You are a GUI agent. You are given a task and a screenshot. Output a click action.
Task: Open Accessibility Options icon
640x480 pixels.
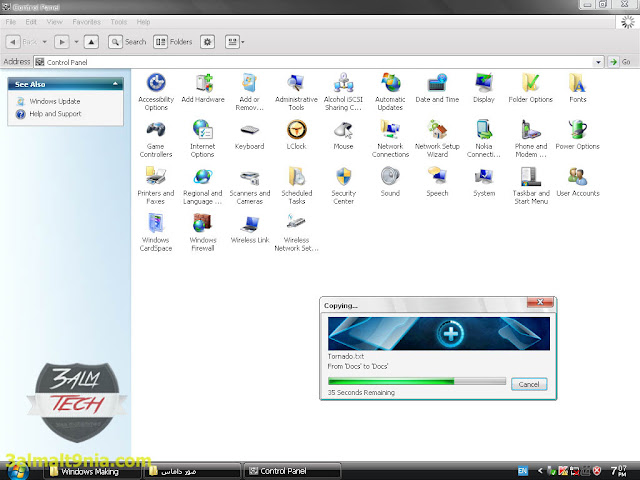[x=156, y=92]
